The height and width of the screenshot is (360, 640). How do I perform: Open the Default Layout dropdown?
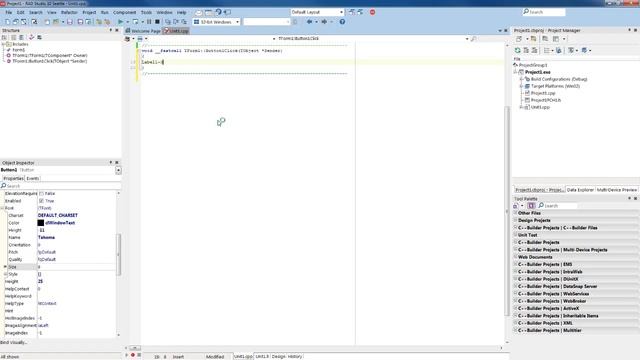341,12
